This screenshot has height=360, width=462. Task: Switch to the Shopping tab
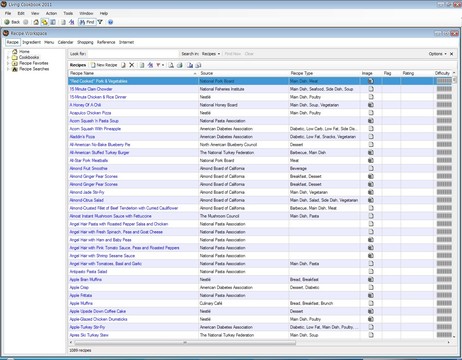(x=85, y=42)
